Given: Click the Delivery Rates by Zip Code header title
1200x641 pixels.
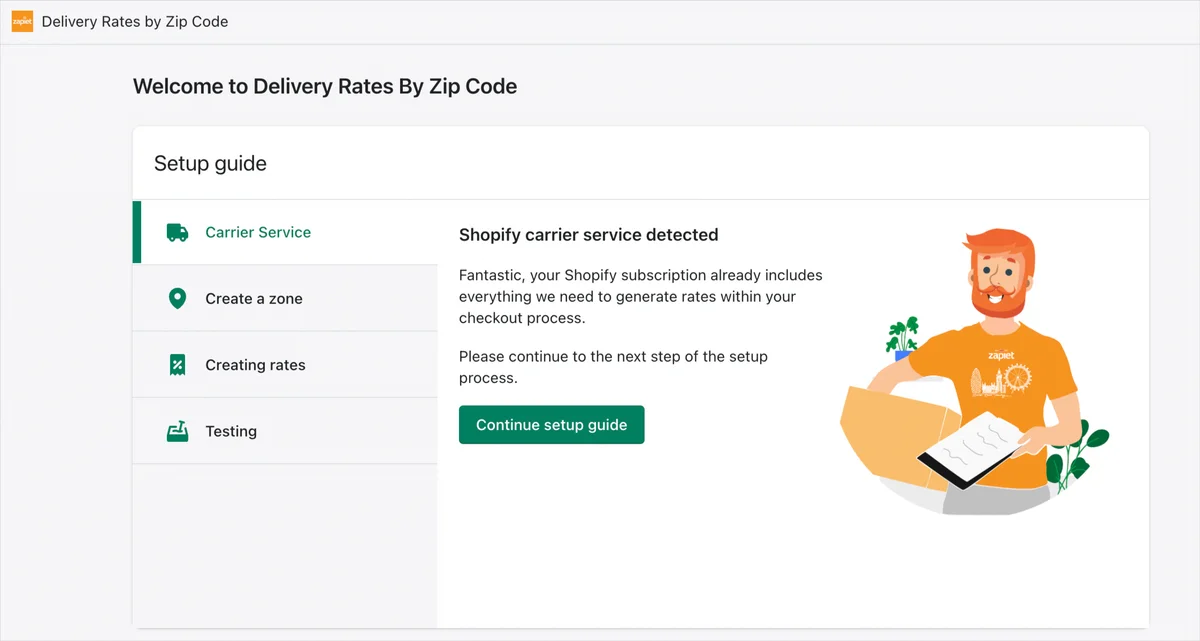Looking at the screenshot, I should click(135, 21).
